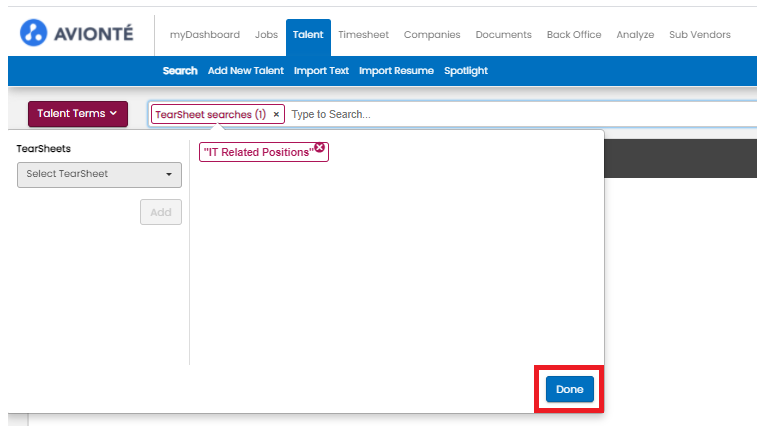
Task: Go to the Back Office tab
Action: (x=574, y=35)
